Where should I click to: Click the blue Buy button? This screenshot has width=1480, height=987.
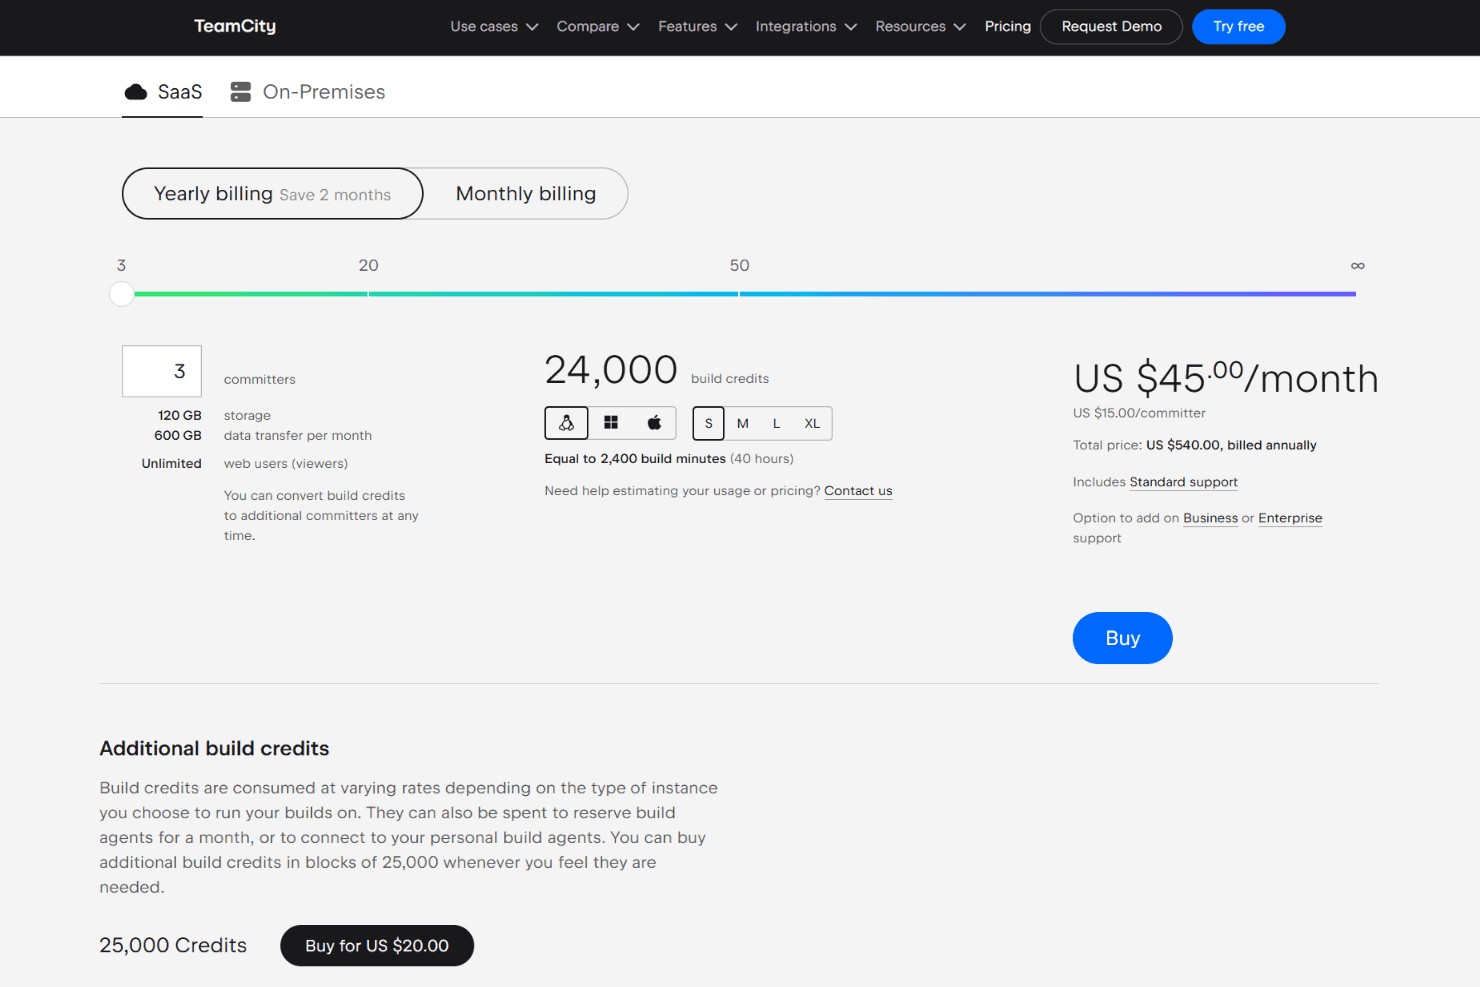(x=1122, y=638)
